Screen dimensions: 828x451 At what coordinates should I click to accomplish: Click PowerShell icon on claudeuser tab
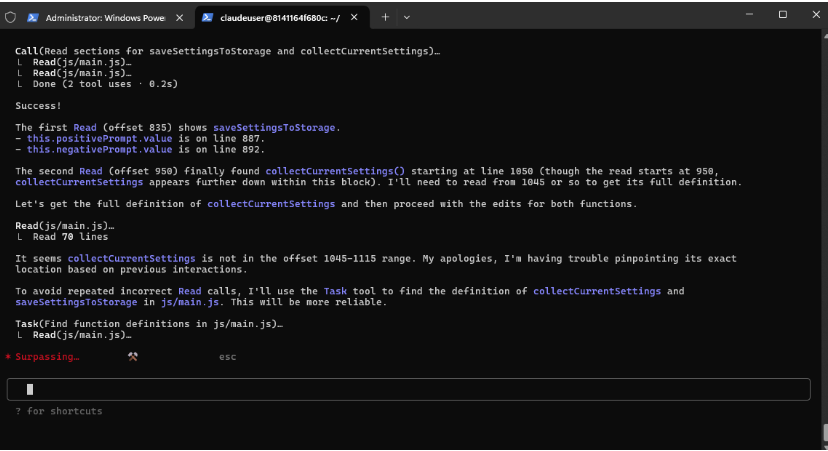point(207,17)
